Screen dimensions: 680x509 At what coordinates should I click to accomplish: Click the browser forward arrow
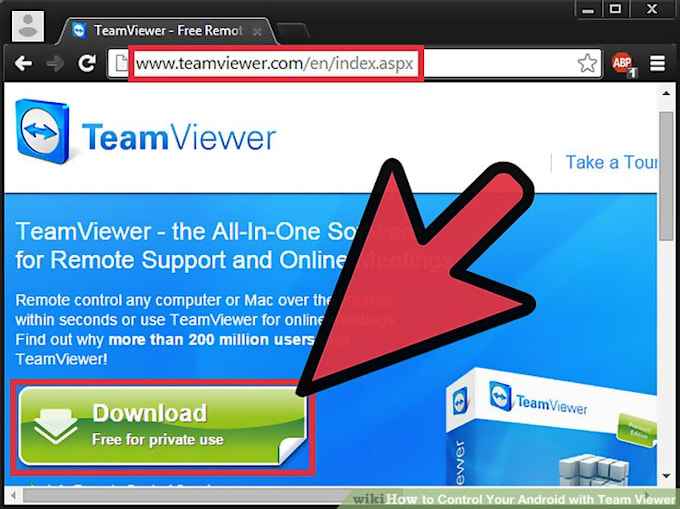[55, 64]
